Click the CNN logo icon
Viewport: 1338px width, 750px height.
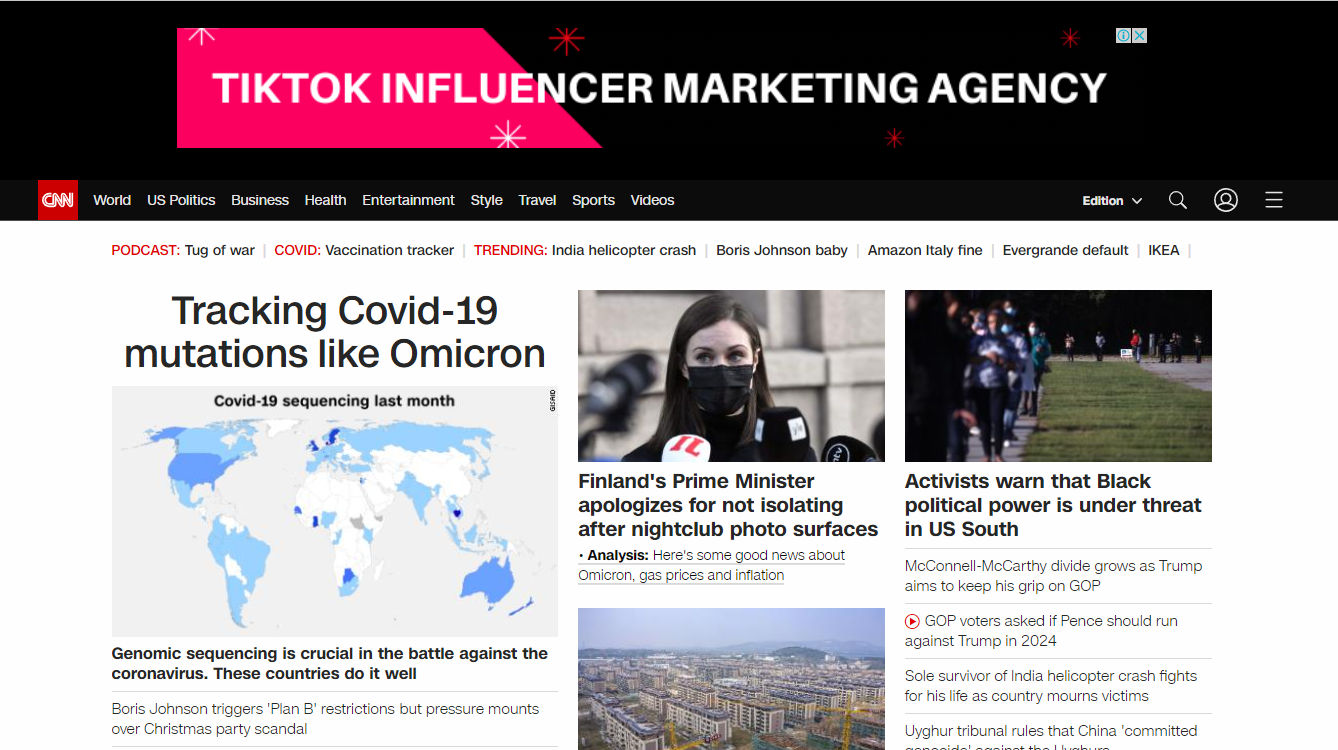pos(58,200)
